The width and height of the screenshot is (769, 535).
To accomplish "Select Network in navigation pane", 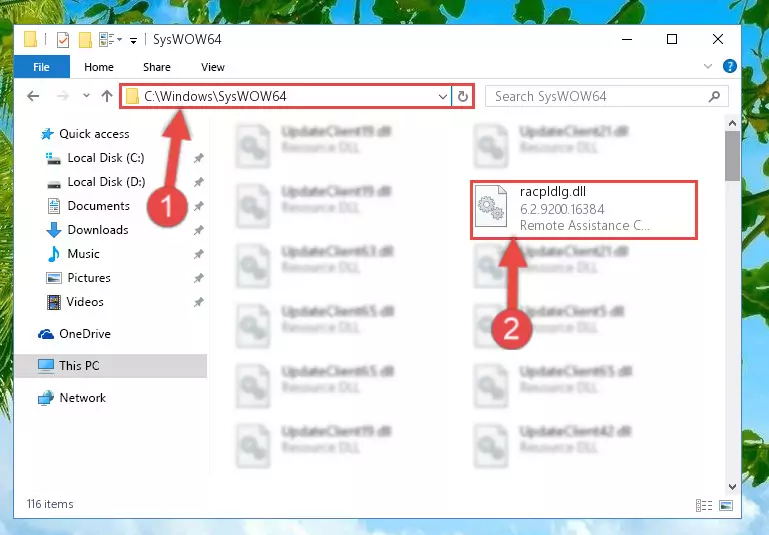I will (82, 398).
